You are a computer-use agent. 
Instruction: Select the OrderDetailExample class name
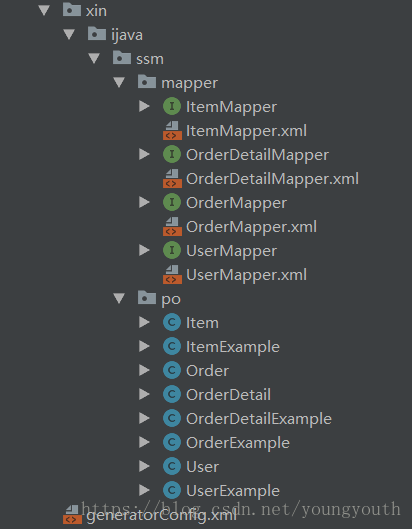259,419
